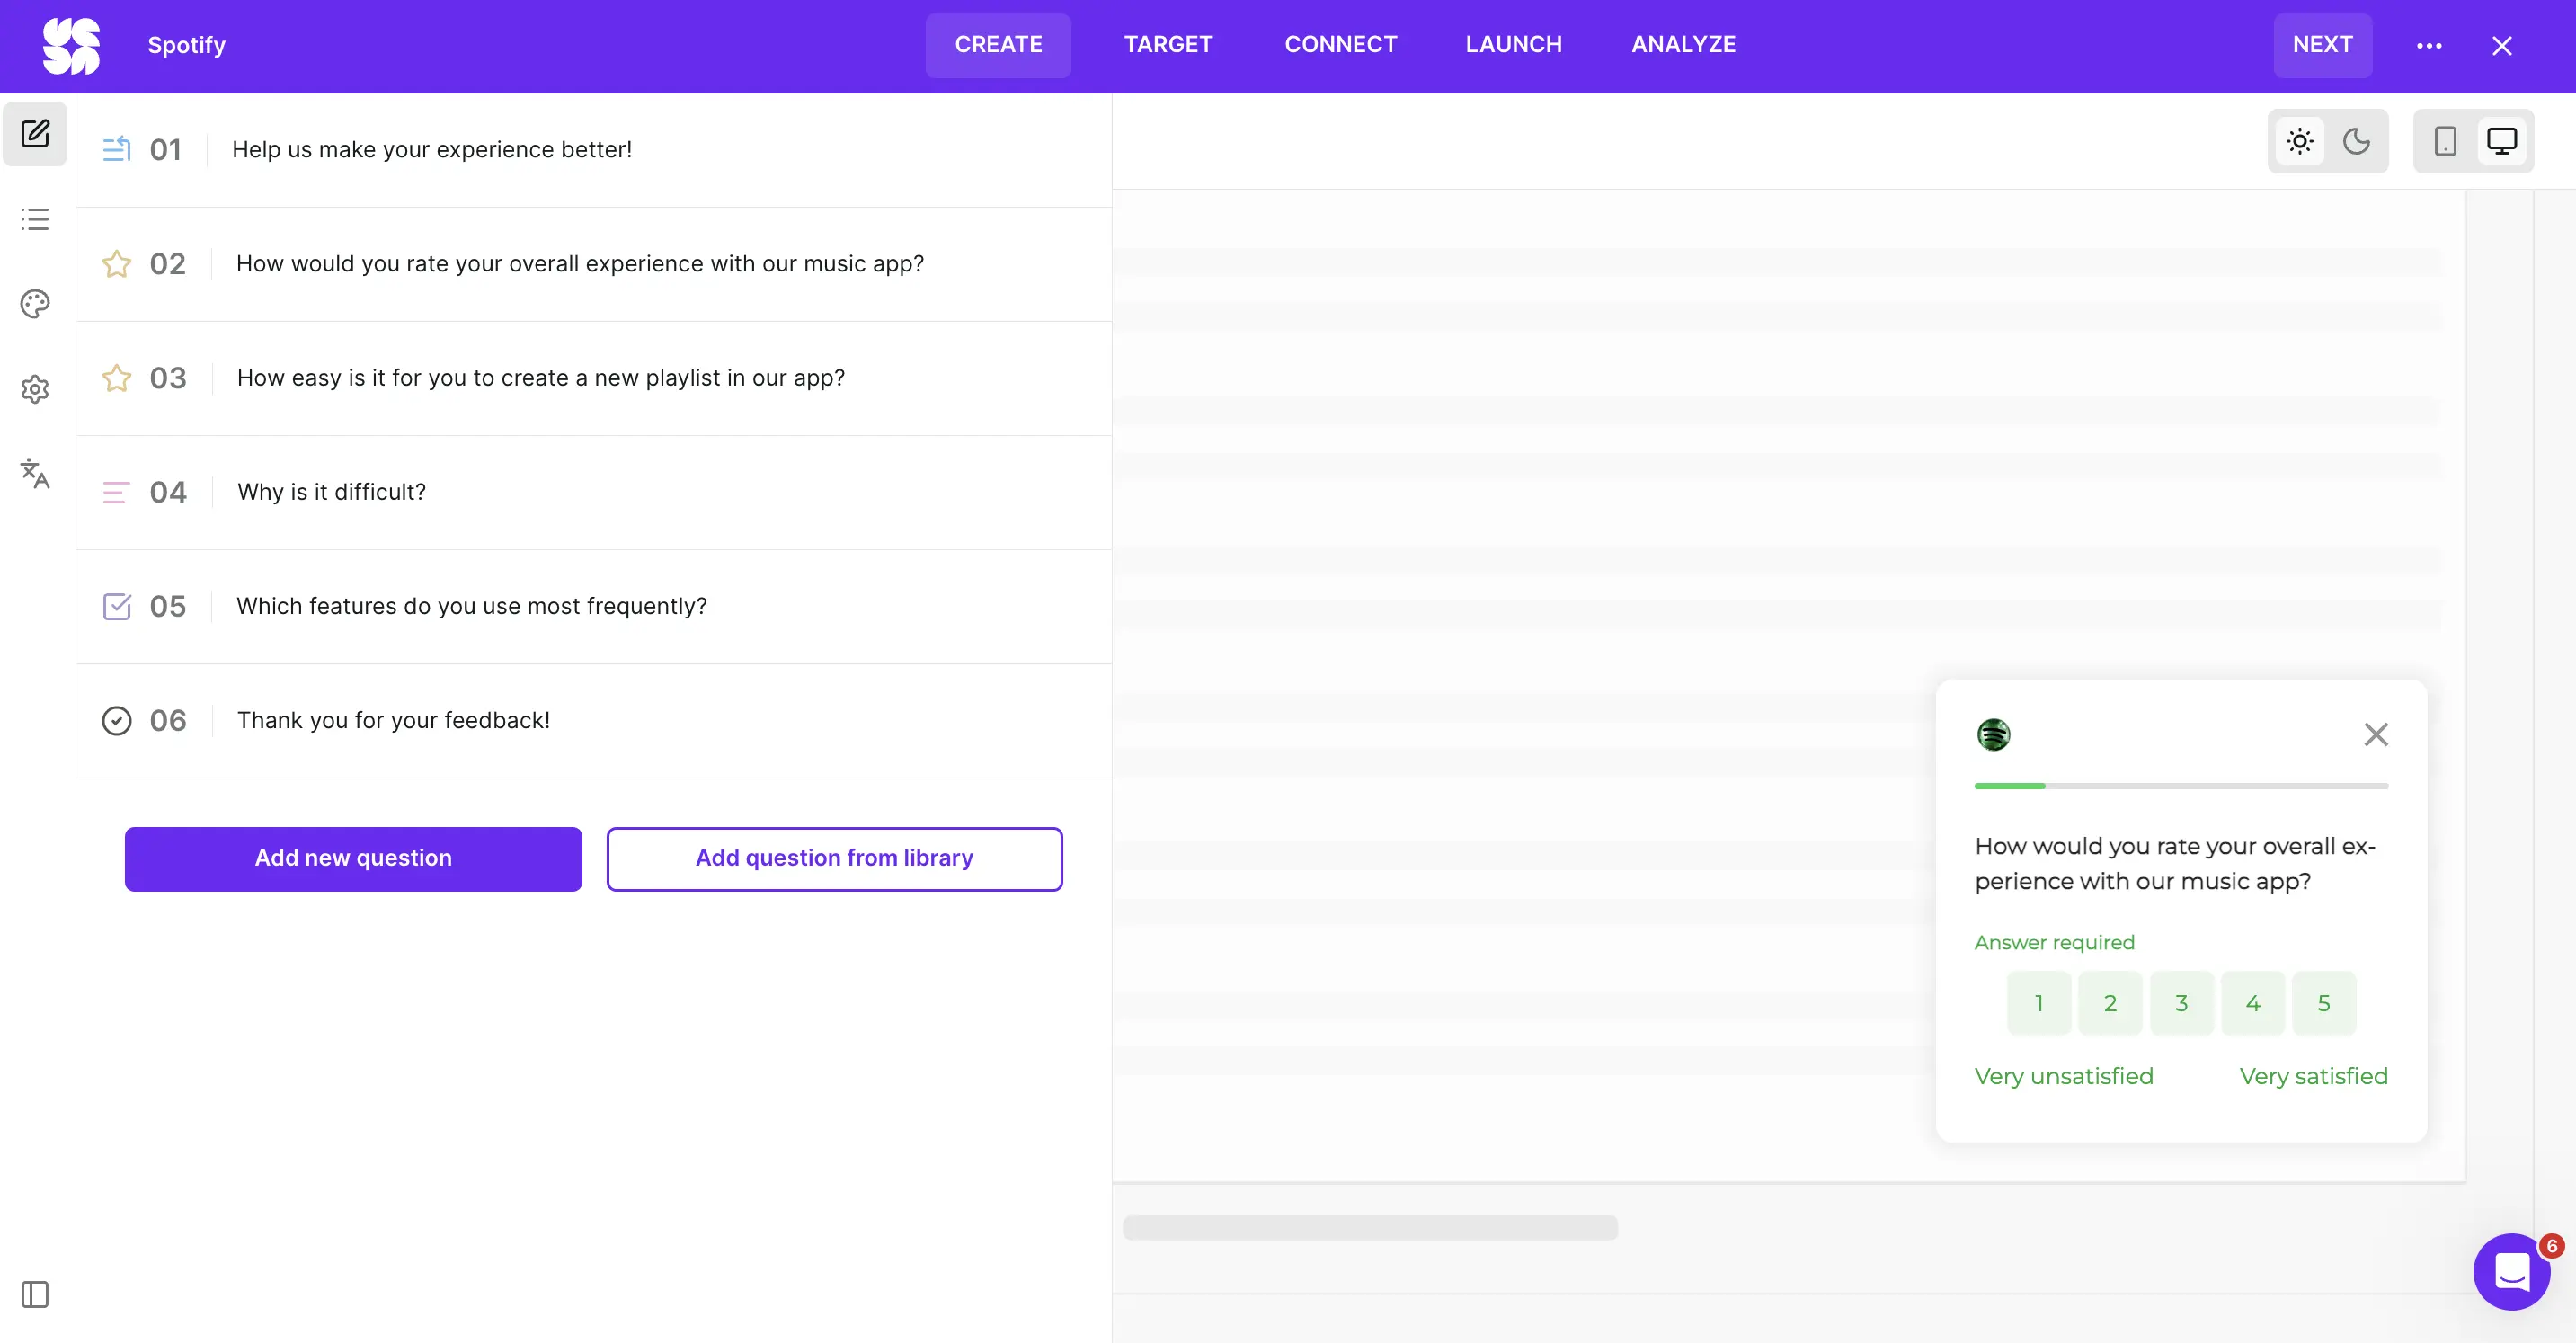This screenshot has height=1343, width=2576.
Task: Open the design palette sidebar icon
Action: click(35, 304)
